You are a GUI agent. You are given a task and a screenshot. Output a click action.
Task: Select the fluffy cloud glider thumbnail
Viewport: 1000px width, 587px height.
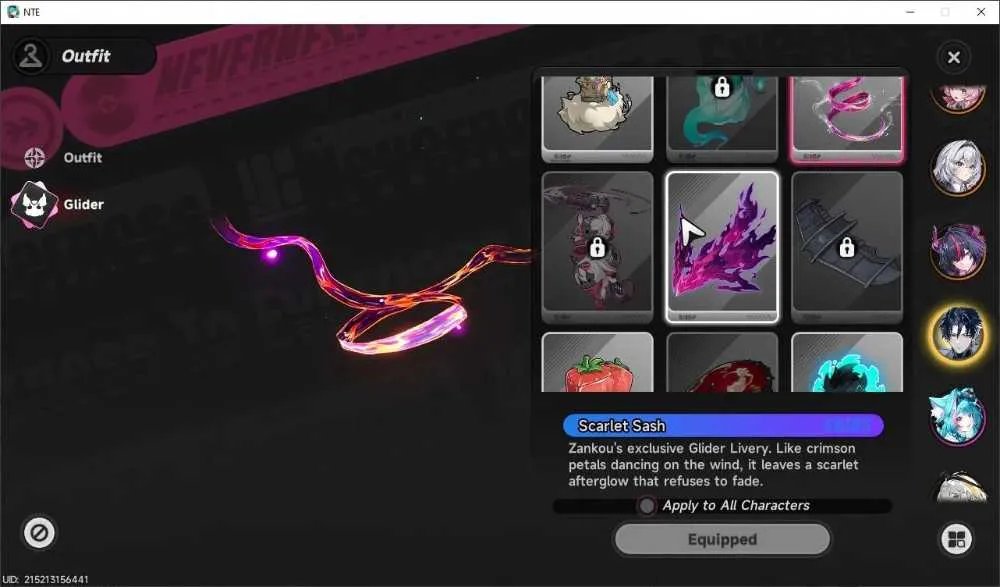coord(598,119)
